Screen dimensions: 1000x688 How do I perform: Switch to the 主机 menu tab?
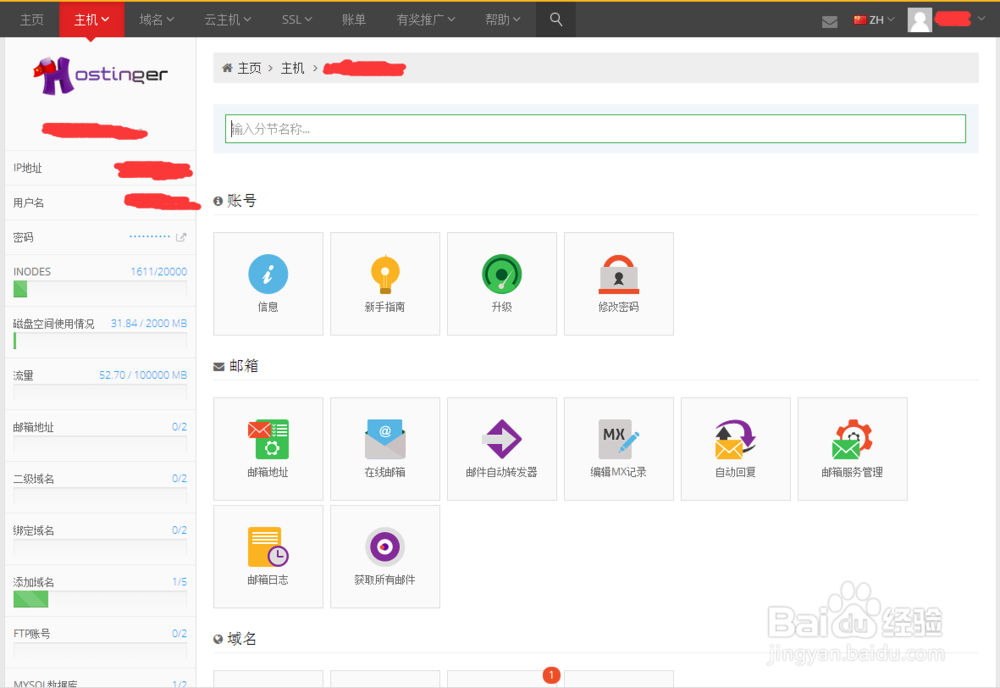click(91, 18)
